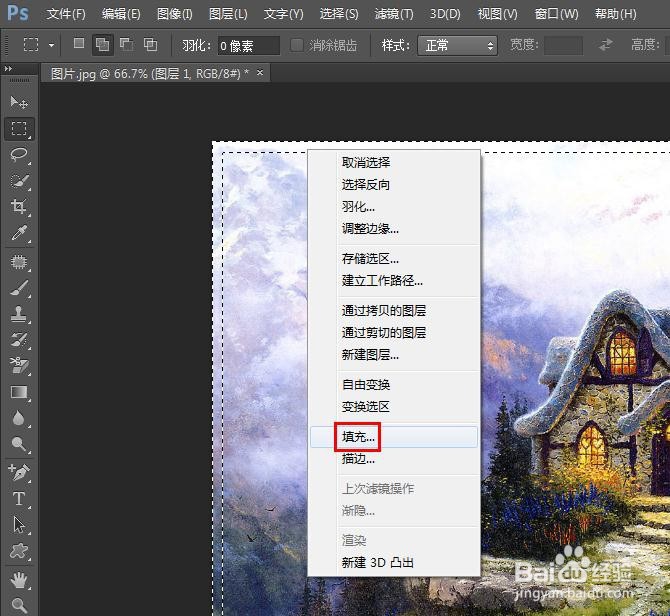
Task: Open the 文件(F) menu
Action: 66,14
